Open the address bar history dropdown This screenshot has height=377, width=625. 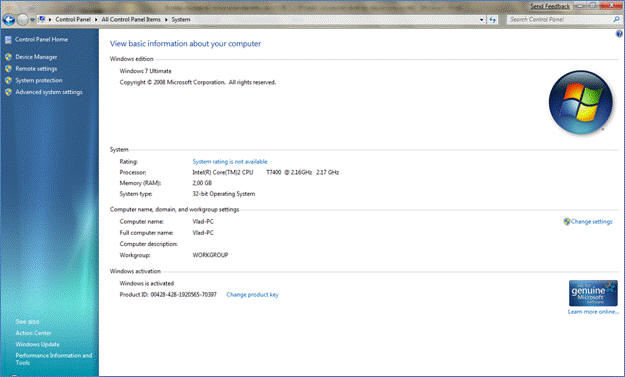[x=482, y=20]
